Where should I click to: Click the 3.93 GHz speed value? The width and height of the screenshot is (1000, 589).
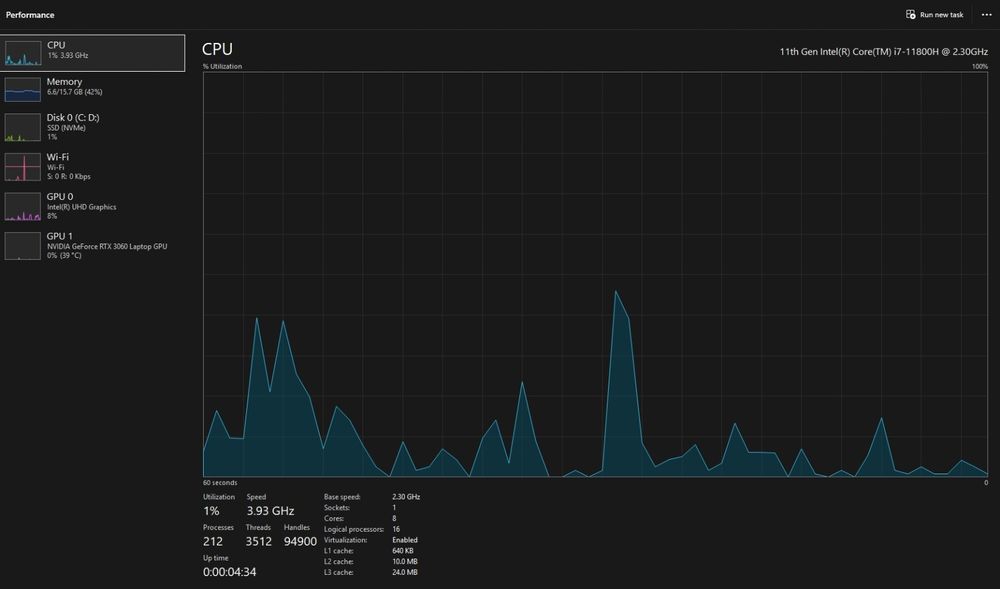[x=270, y=511]
